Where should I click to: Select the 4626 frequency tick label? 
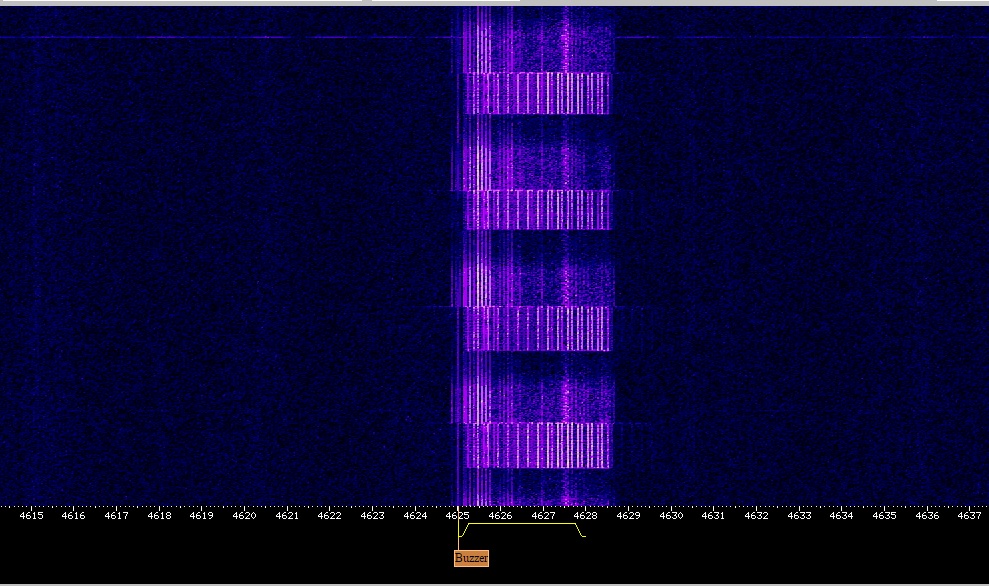[500, 516]
